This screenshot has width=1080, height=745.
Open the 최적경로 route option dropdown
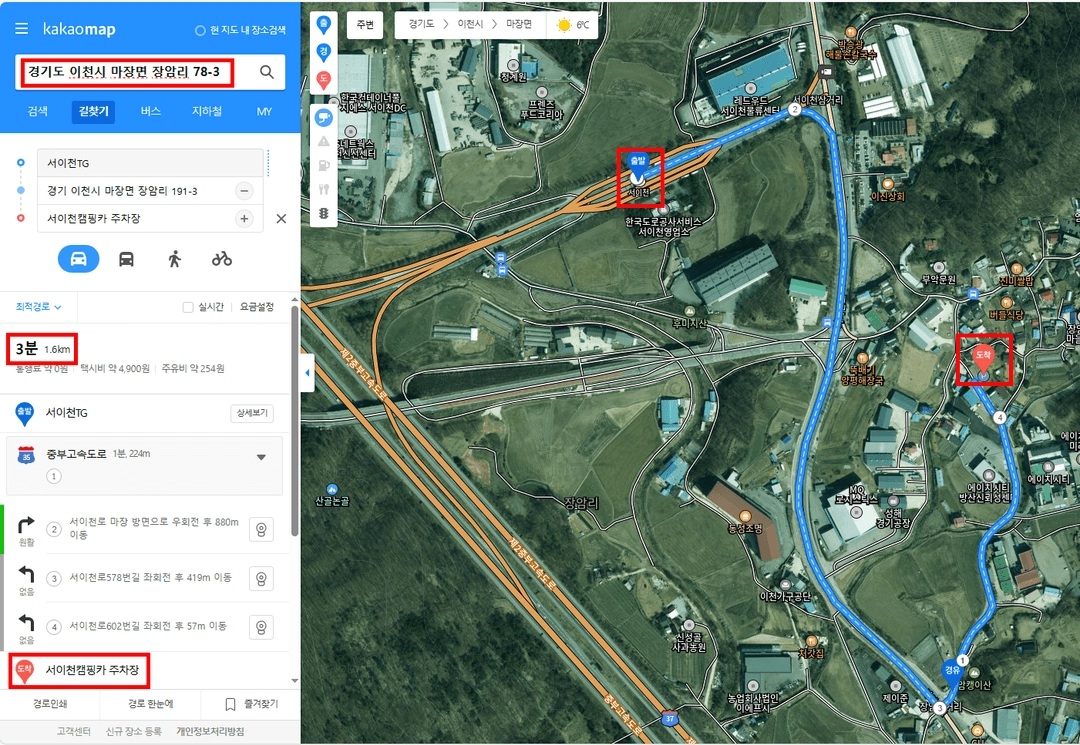click(39, 306)
